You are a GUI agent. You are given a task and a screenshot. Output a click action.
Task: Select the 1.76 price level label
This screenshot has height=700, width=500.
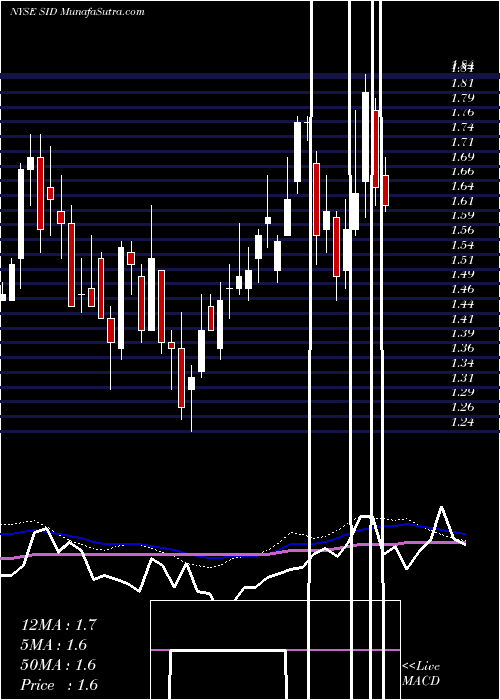462,112
